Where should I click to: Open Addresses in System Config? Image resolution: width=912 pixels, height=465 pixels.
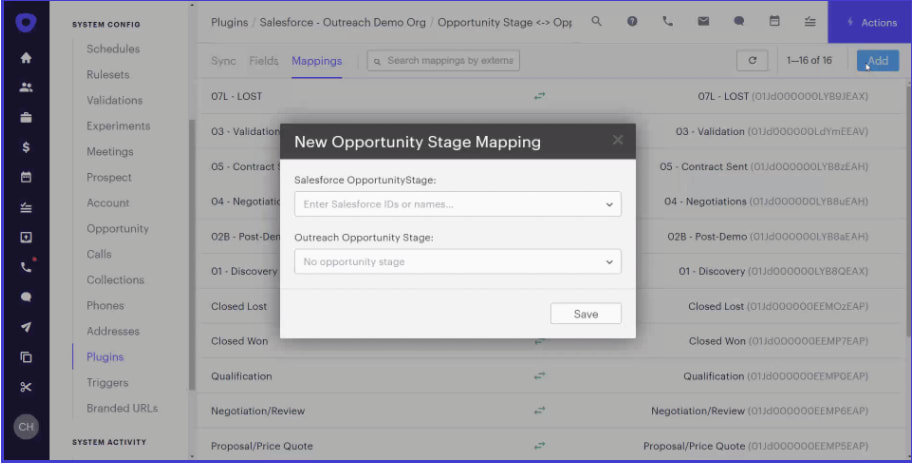113,331
